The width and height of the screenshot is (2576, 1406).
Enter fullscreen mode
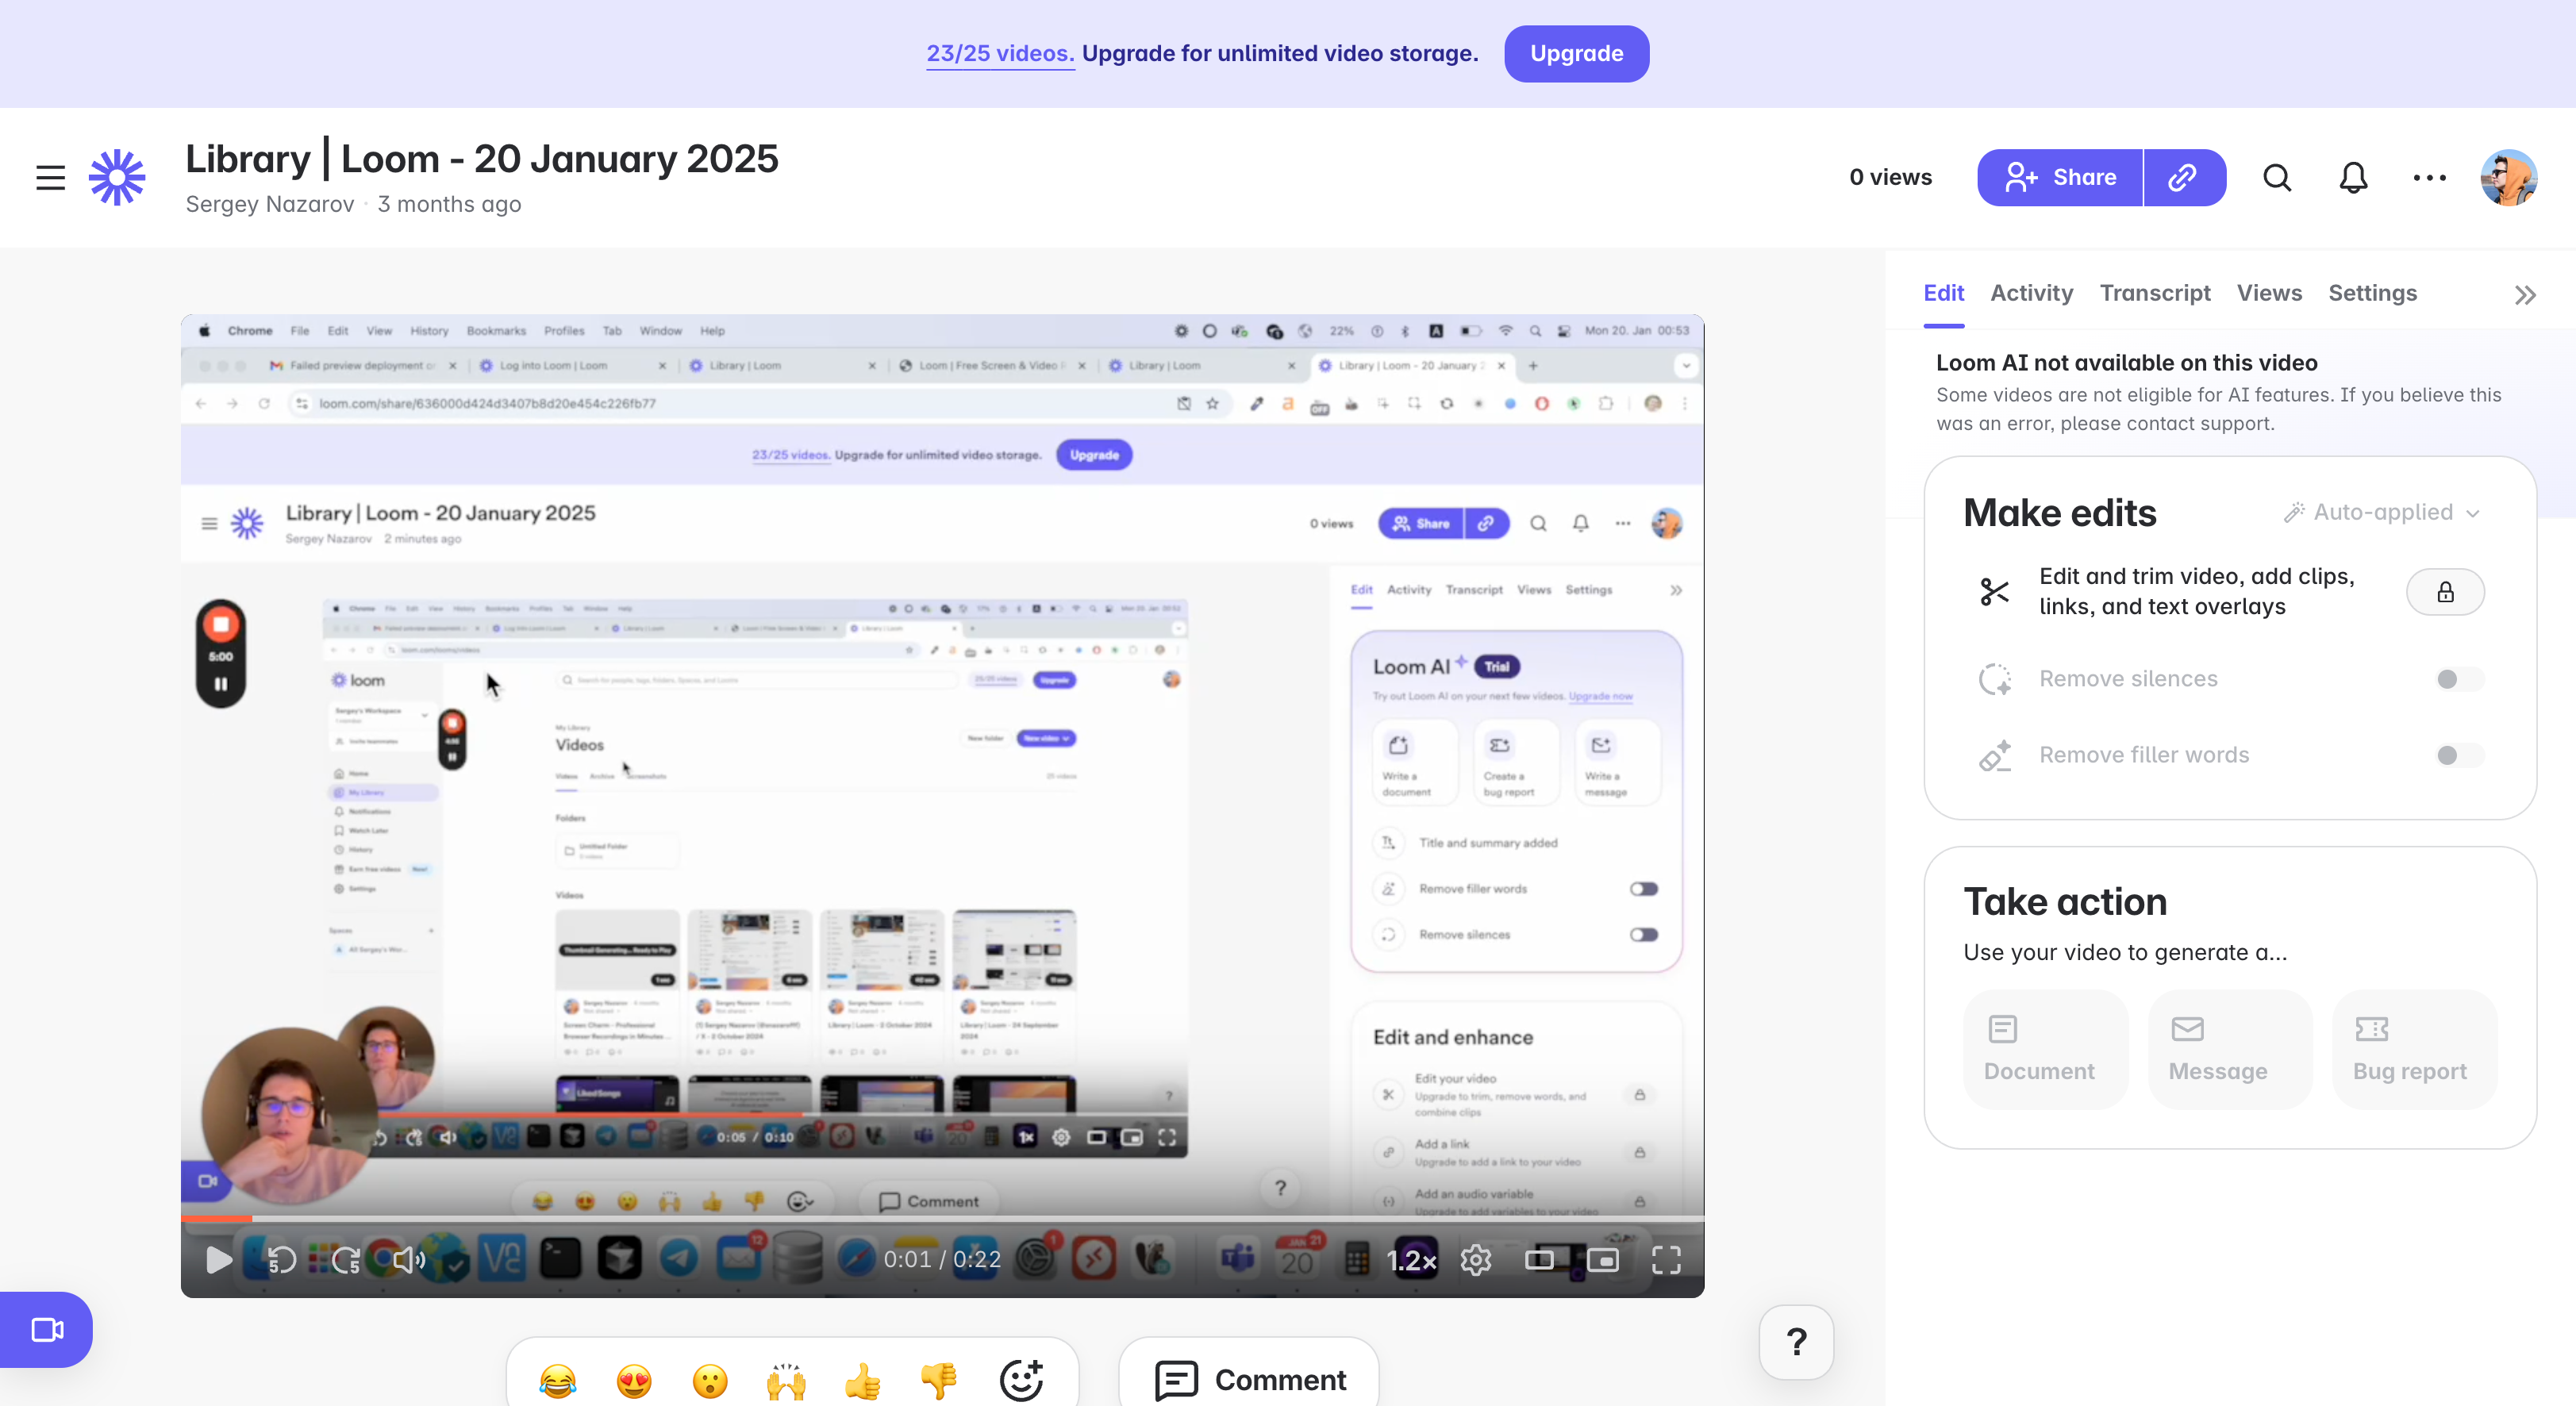pos(1666,1260)
